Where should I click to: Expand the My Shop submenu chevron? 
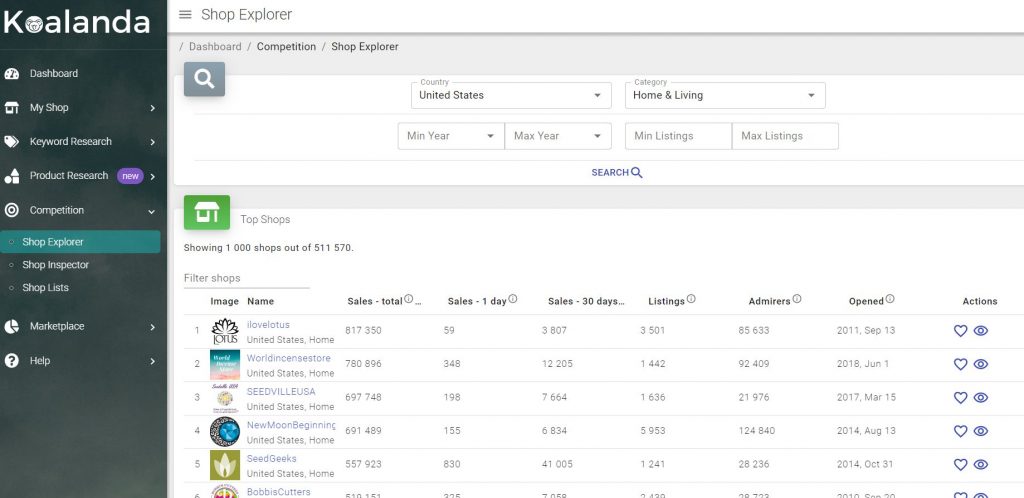click(x=152, y=108)
